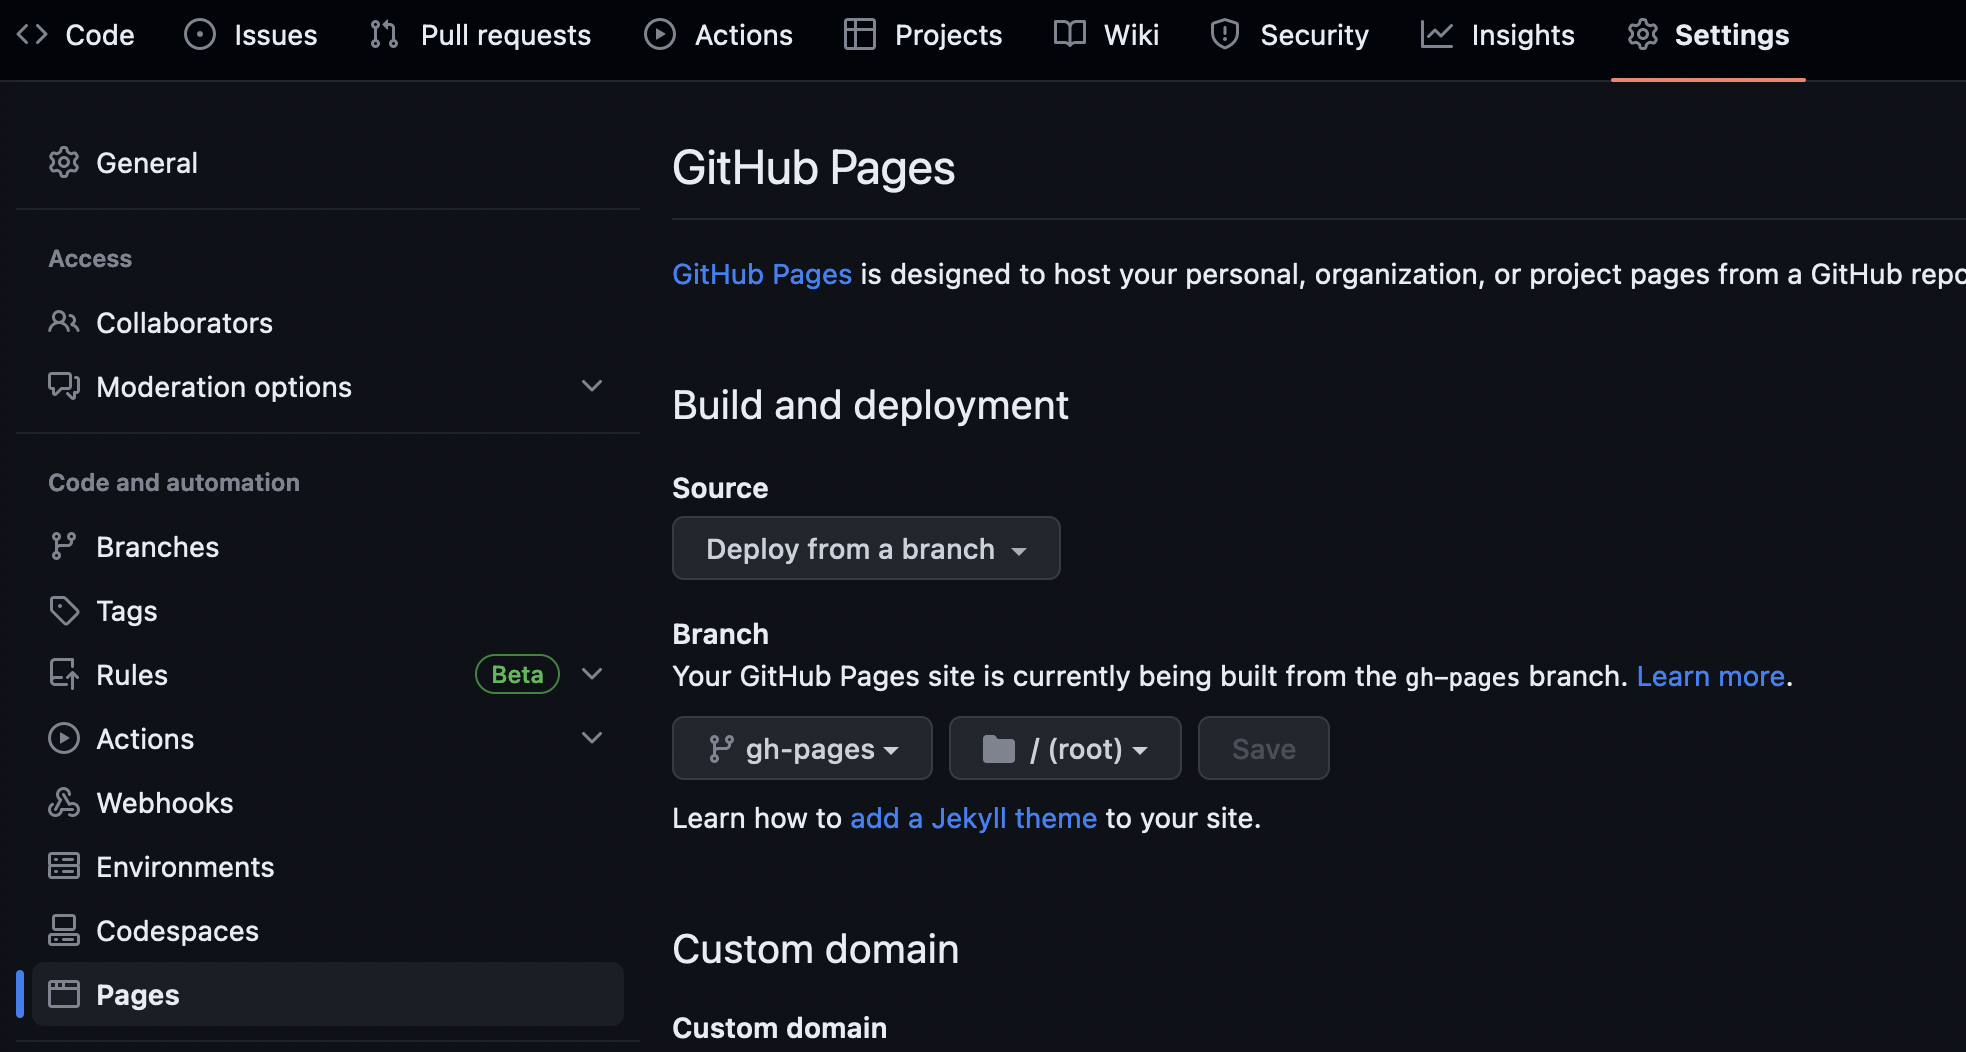Select the Settings tab
This screenshot has height=1052, width=1966.
(x=1709, y=35)
